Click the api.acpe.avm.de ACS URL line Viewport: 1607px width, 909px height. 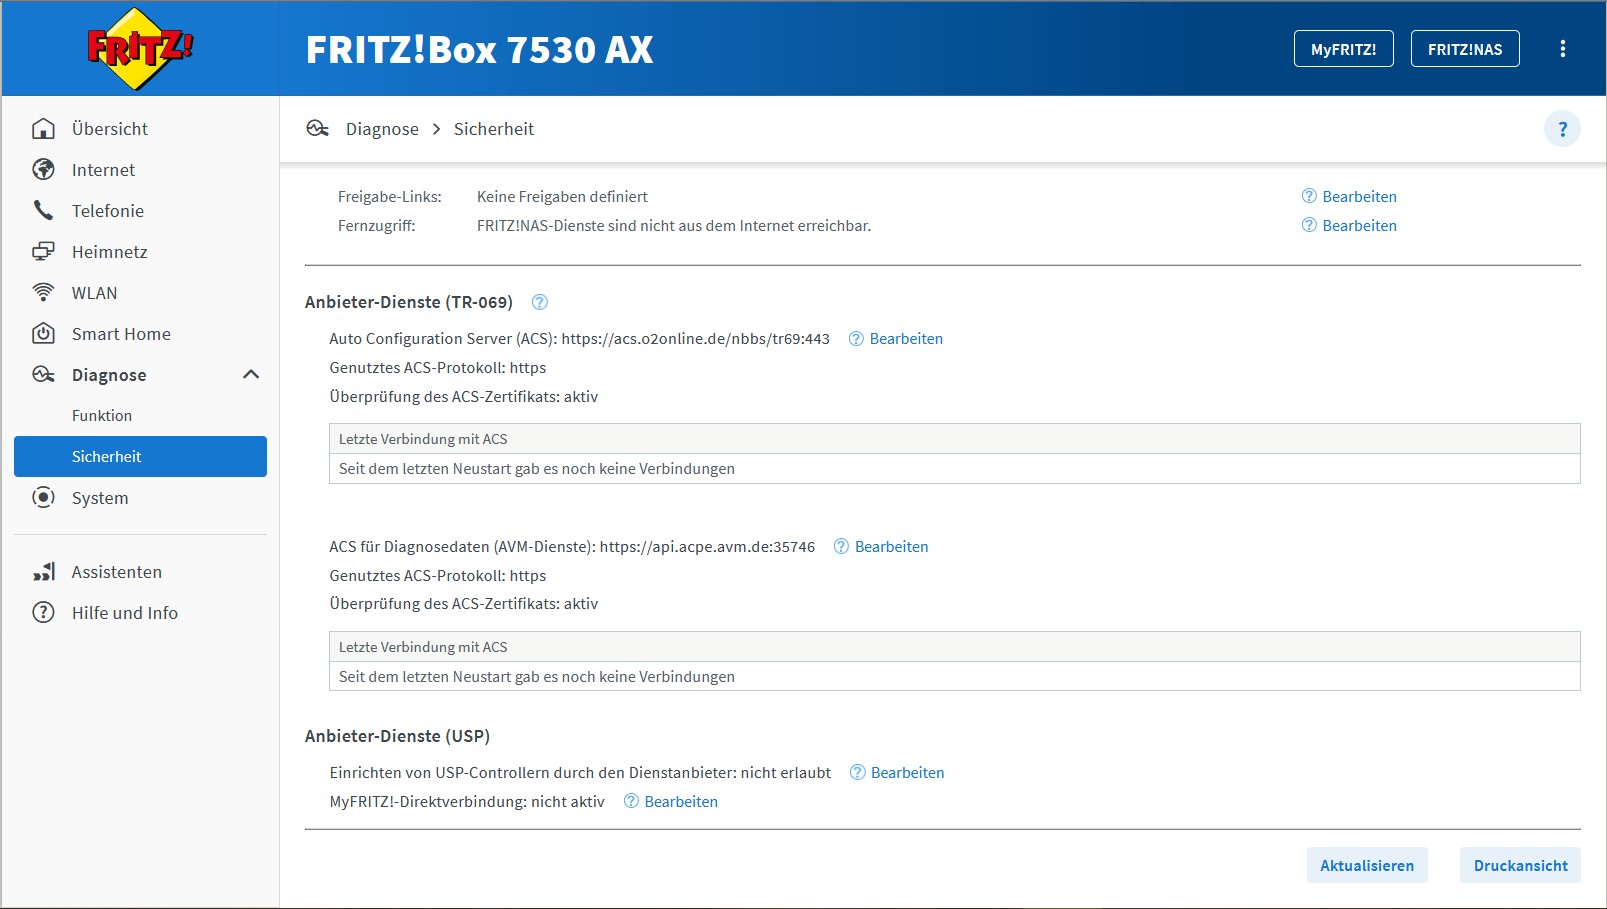click(x=572, y=547)
